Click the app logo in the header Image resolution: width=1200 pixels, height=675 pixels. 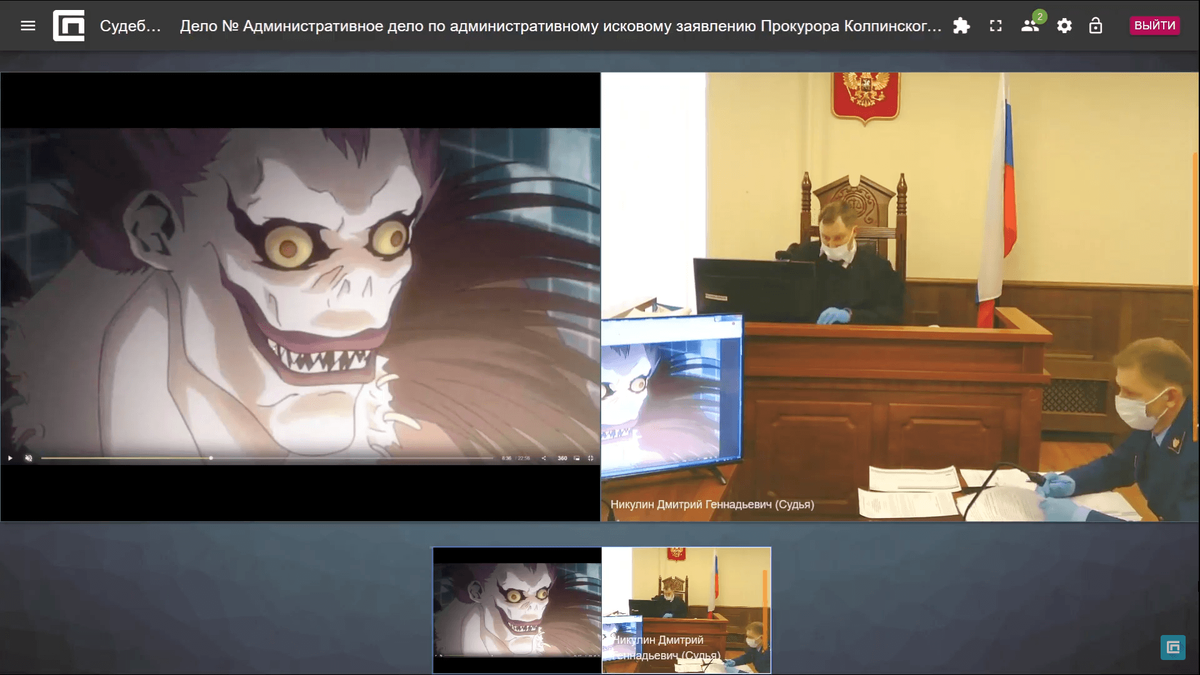pos(69,26)
